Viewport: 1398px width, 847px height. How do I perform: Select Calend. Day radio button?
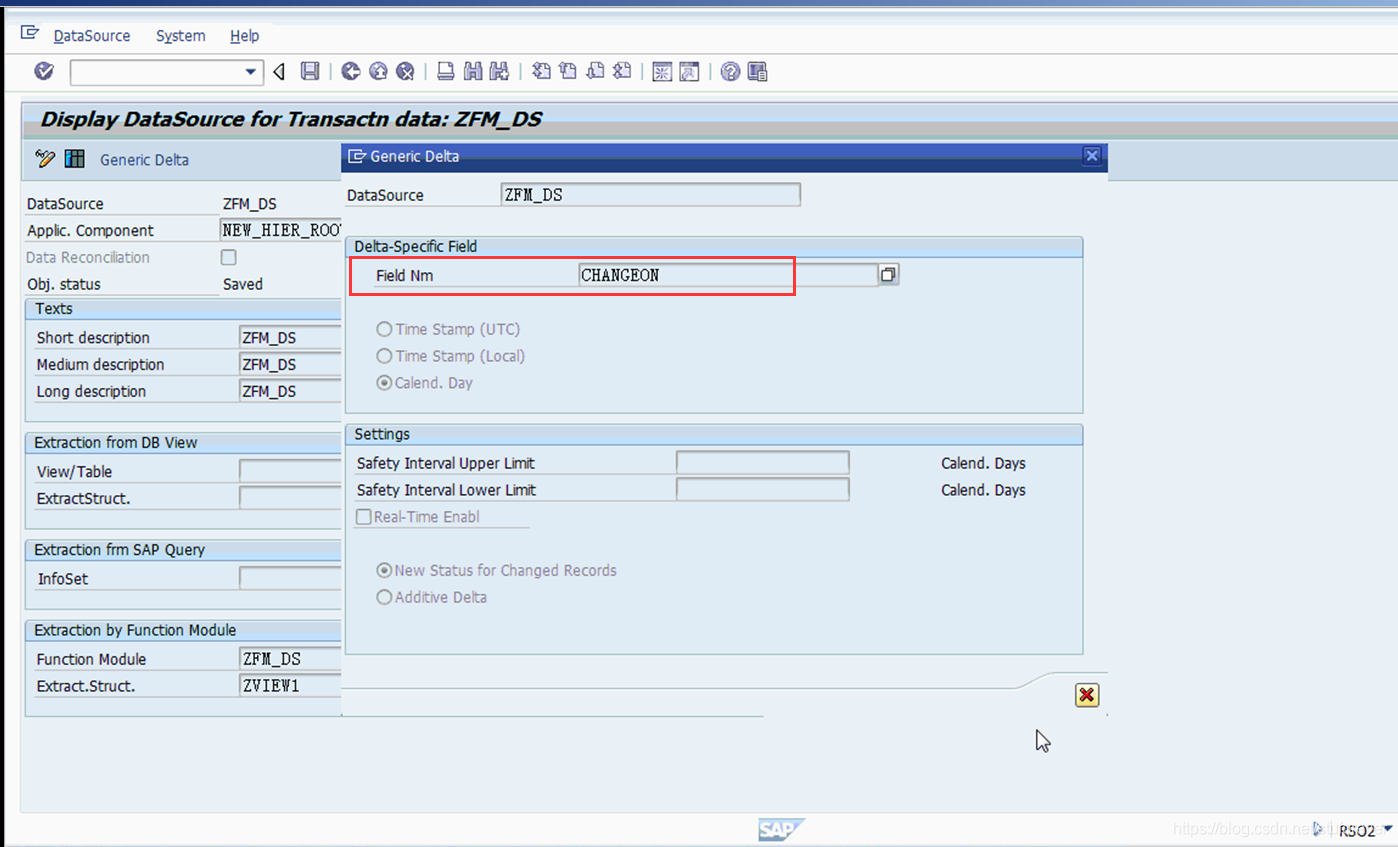pos(383,383)
